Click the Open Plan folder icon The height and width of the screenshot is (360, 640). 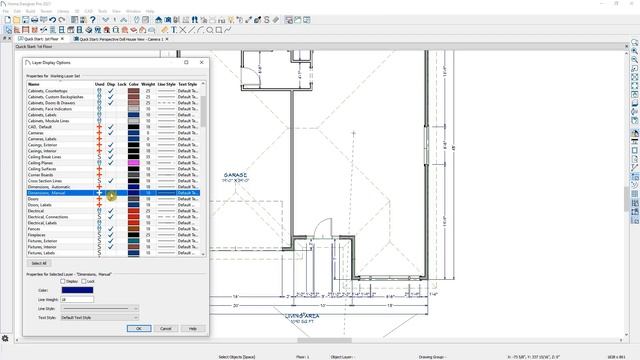(x=16, y=20)
